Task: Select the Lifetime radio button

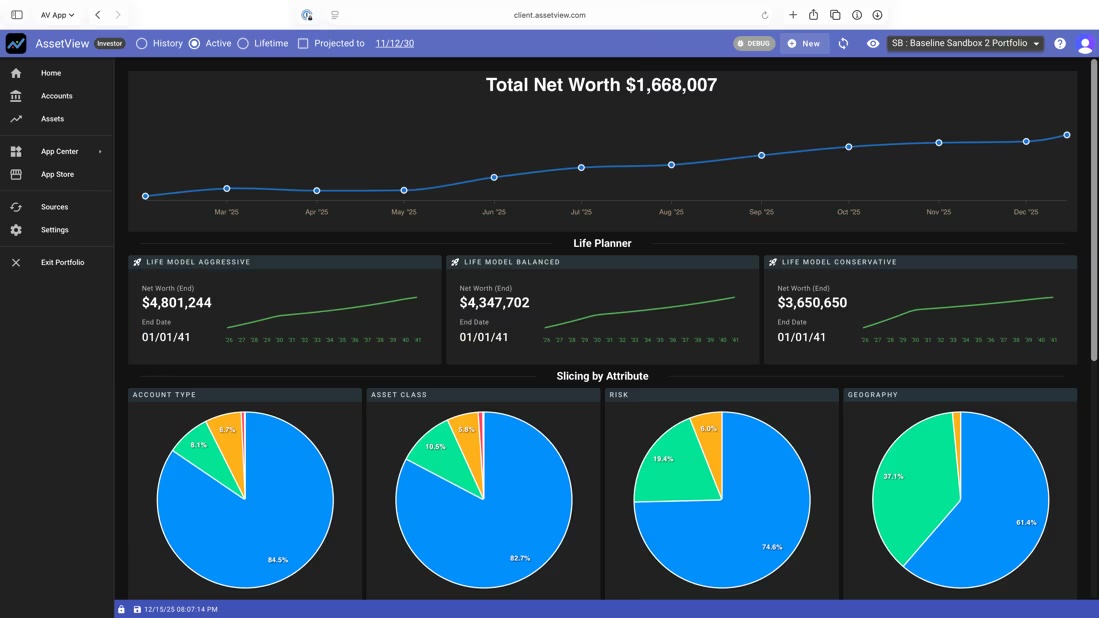Action: (243, 44)
